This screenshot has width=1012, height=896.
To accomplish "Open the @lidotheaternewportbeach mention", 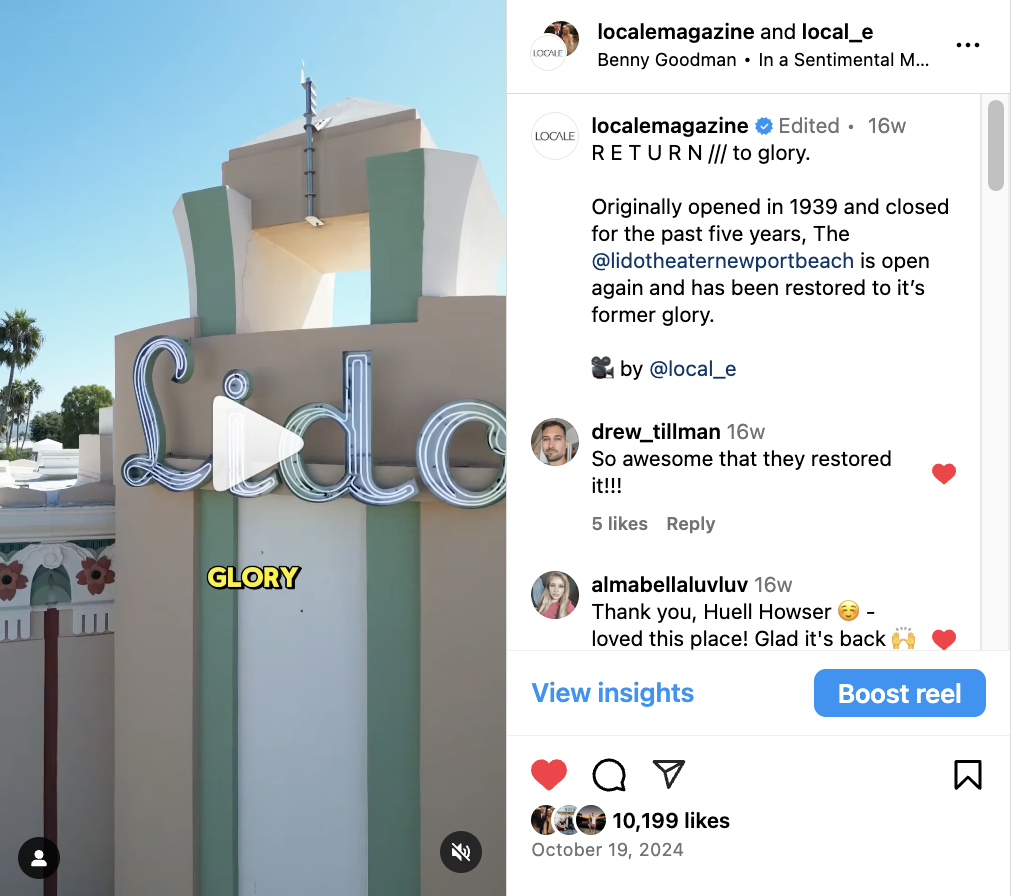I will pyautogui.click(x=722, y=261).
